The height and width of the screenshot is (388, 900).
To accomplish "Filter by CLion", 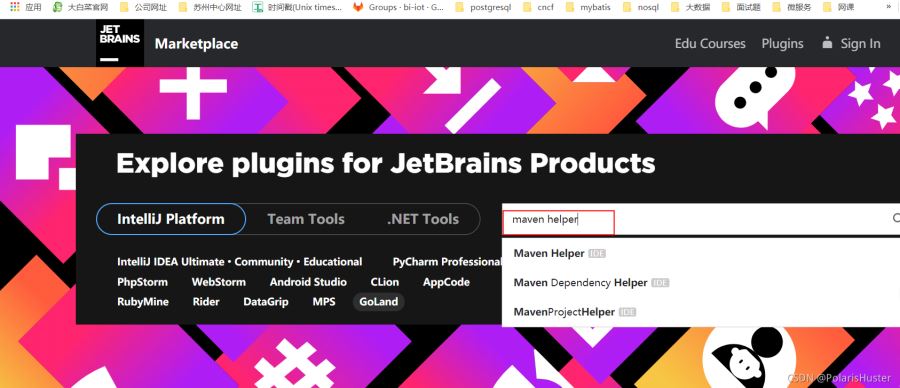I will click(x=385, y=282).
